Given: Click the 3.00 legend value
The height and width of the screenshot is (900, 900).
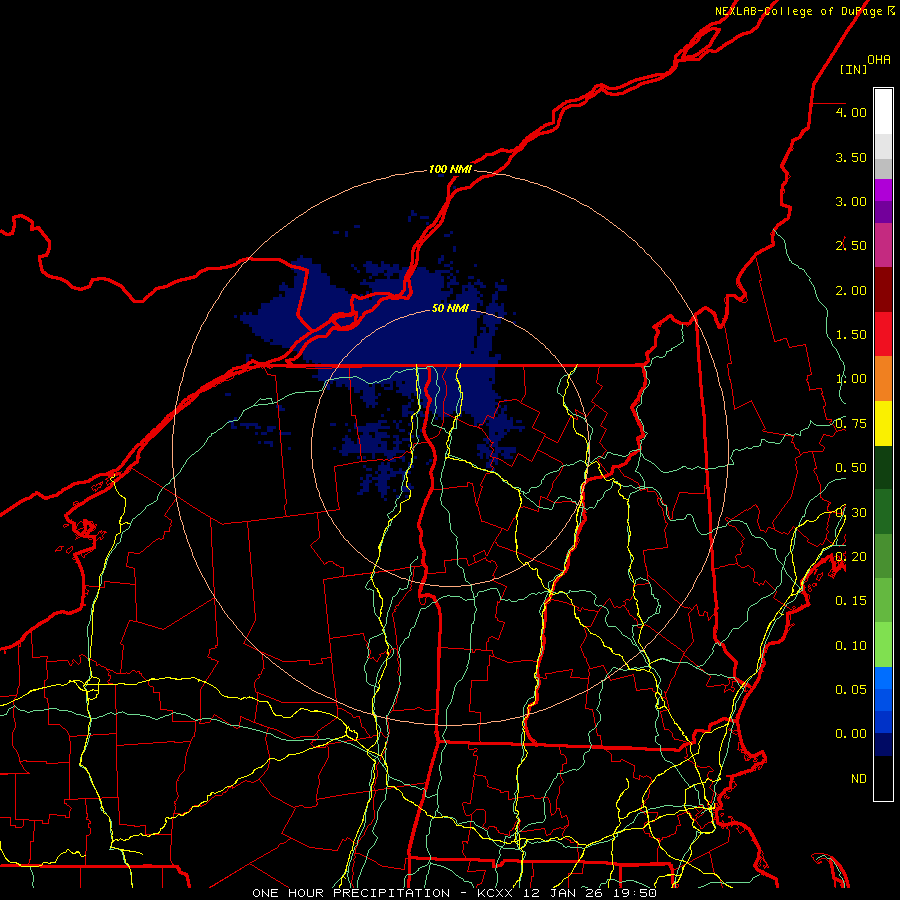Looking at the screenshot, I should coord(851,201).
